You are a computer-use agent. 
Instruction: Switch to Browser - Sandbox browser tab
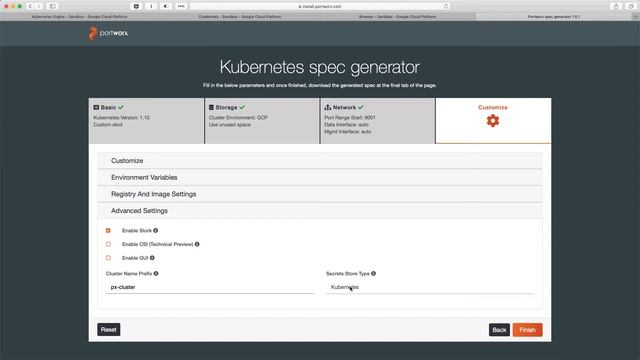[x=397, y=17]
